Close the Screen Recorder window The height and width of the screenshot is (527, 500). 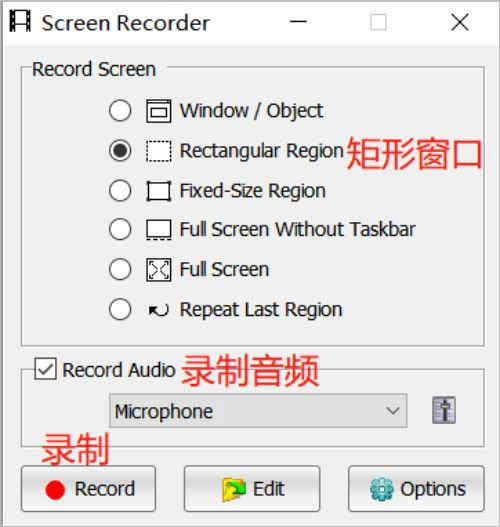460,22
